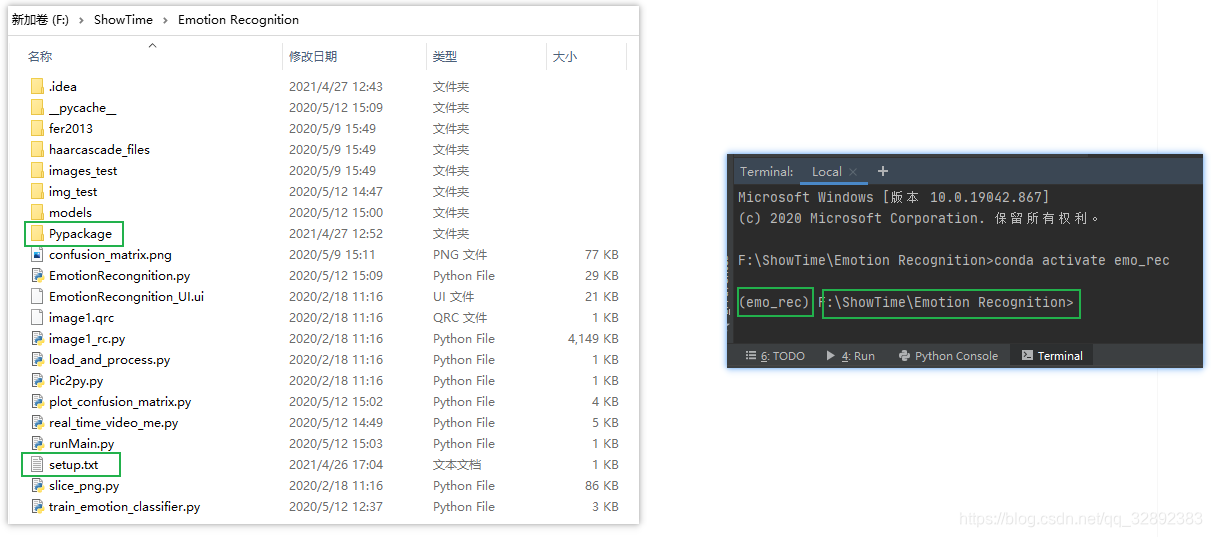Select the fer2013 folder icon
The image size is (1212, 537).
pyautogui.click(x=37, y=128)
